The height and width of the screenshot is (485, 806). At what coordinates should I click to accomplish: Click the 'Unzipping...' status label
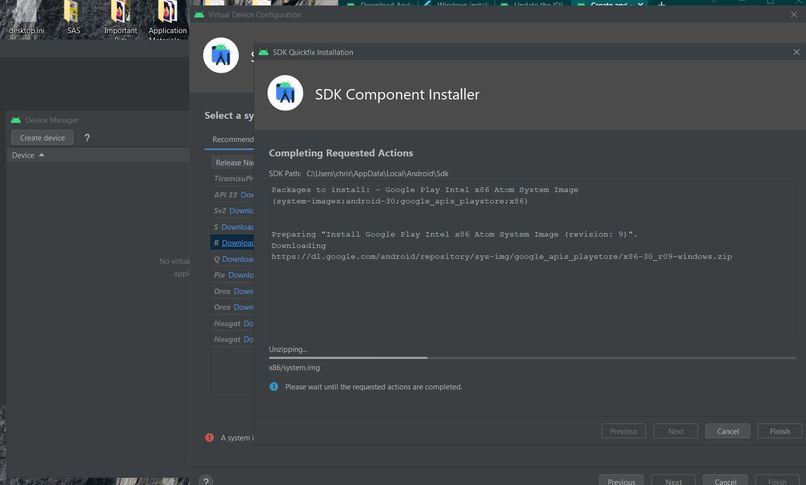288,349
